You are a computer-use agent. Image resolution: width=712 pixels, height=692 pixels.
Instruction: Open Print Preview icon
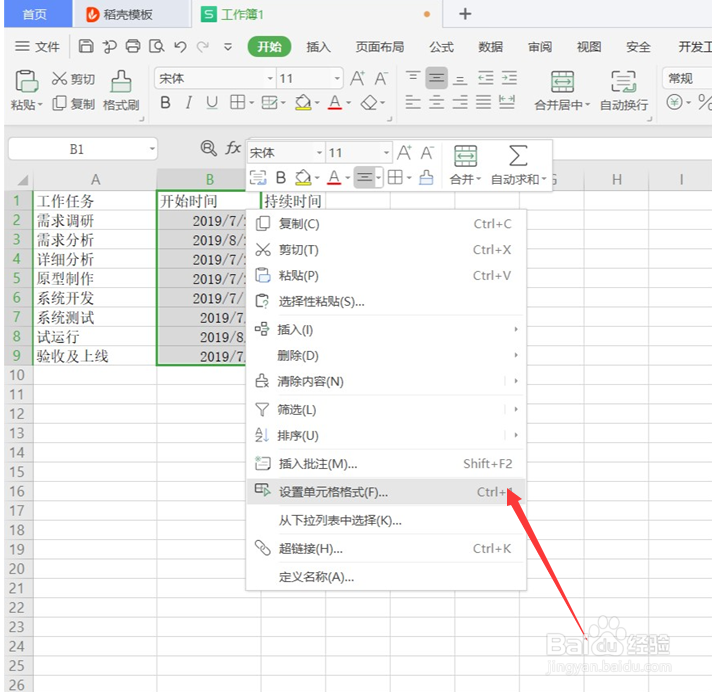pyautogui.click(x=157, y=46)
